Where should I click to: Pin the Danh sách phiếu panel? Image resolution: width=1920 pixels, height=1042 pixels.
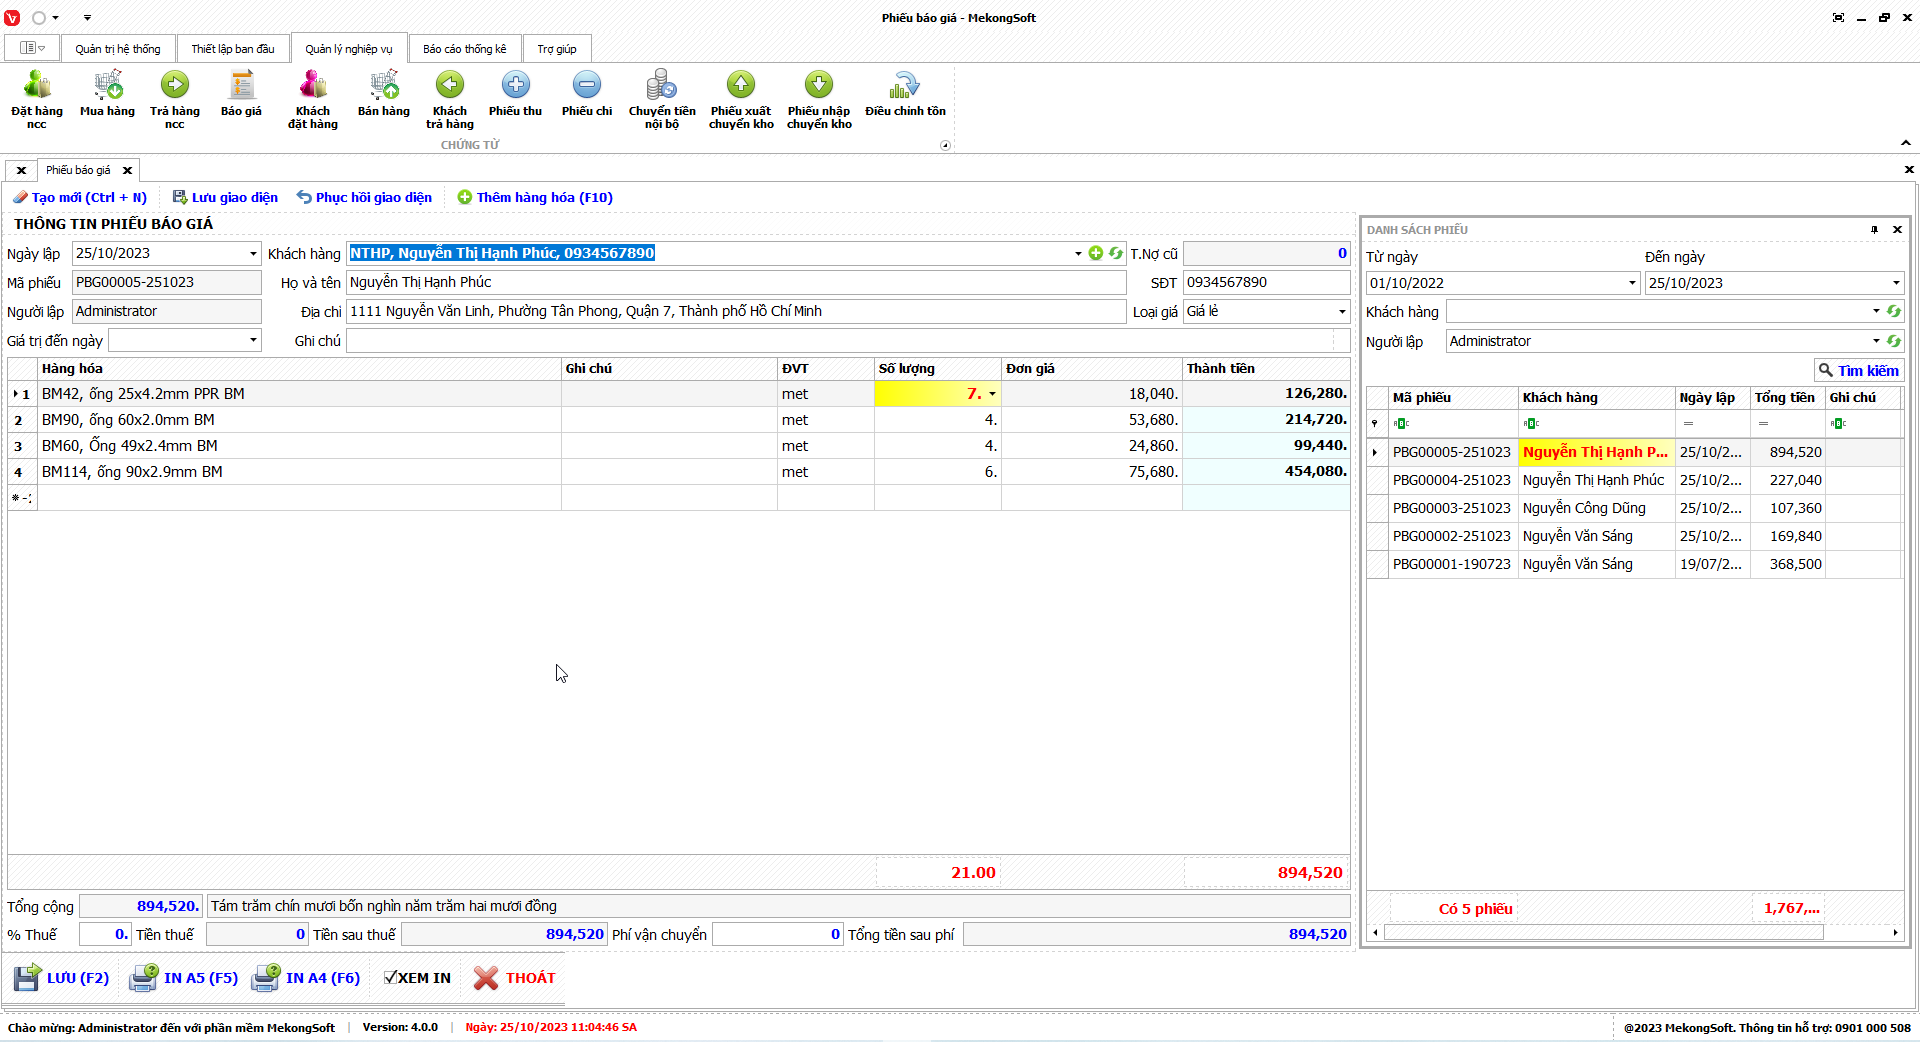click(1874, 230)
